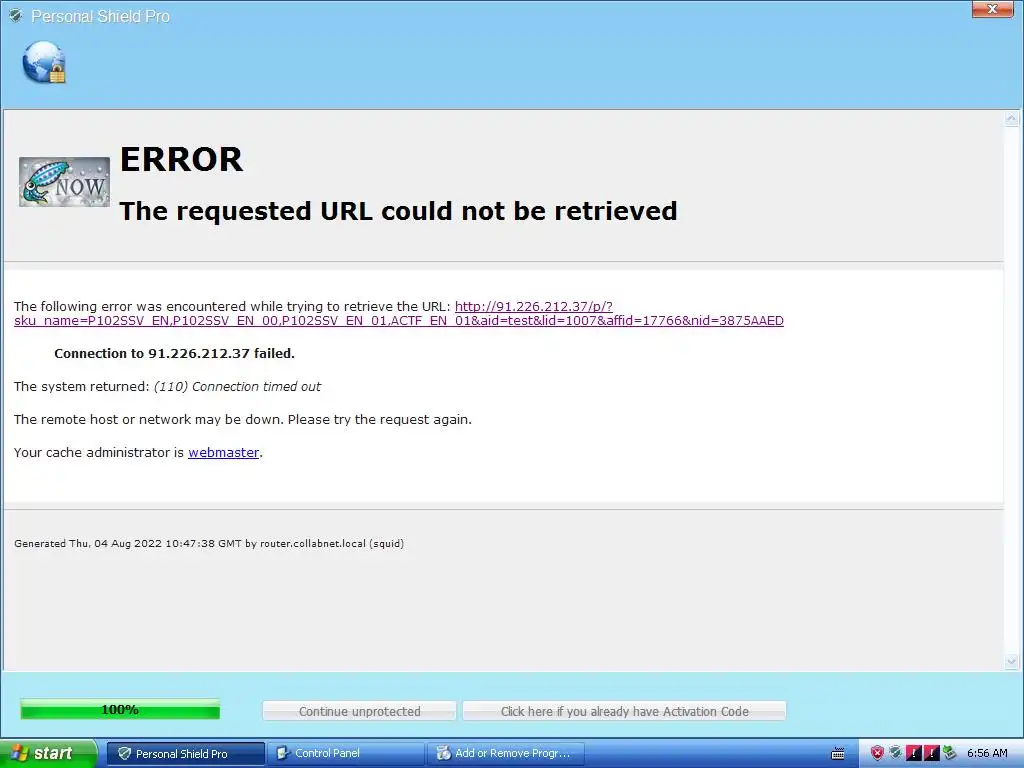This screenshot has height=768, width=1024.
Task: Click 'Connection to 91.226.212.37 failed.' text
Action: 174,353
